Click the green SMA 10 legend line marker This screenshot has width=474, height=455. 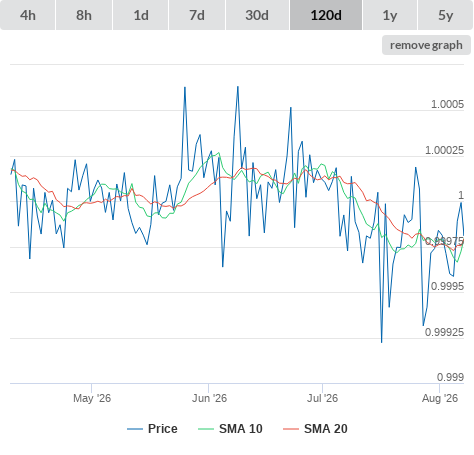pos(206,429)
